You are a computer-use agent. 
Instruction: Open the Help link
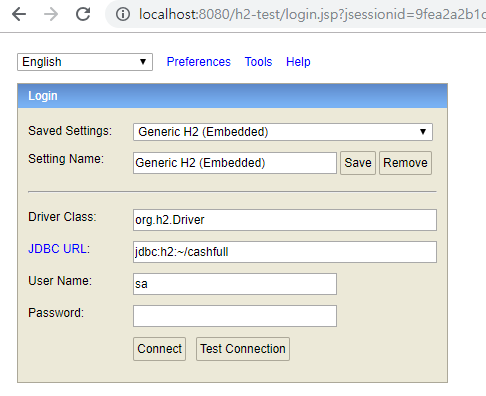(x=298, y=62)
